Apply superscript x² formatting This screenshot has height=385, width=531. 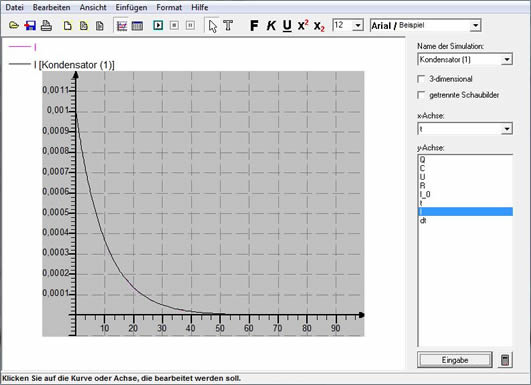pyautogui.click(x=303, y=25)
